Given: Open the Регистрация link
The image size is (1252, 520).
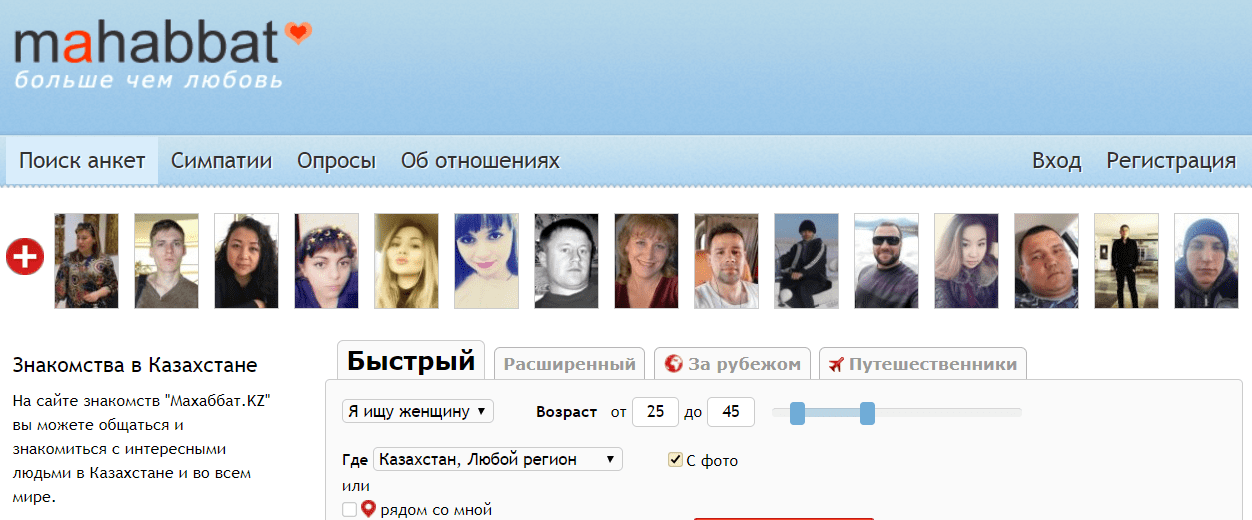Looking at the screenshot, I should click(x=1170, y=161).
